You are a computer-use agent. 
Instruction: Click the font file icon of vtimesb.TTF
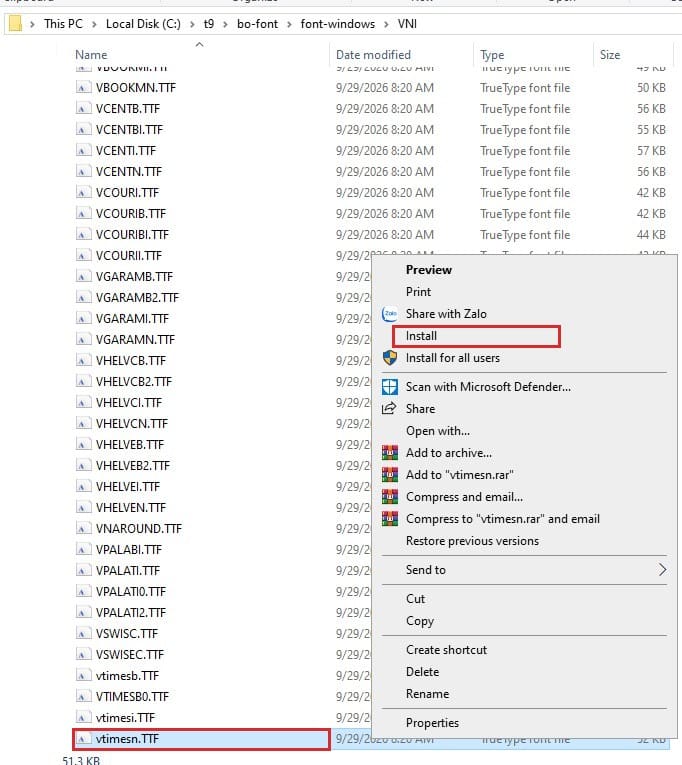pyautogui.click(x=83, y=675)
